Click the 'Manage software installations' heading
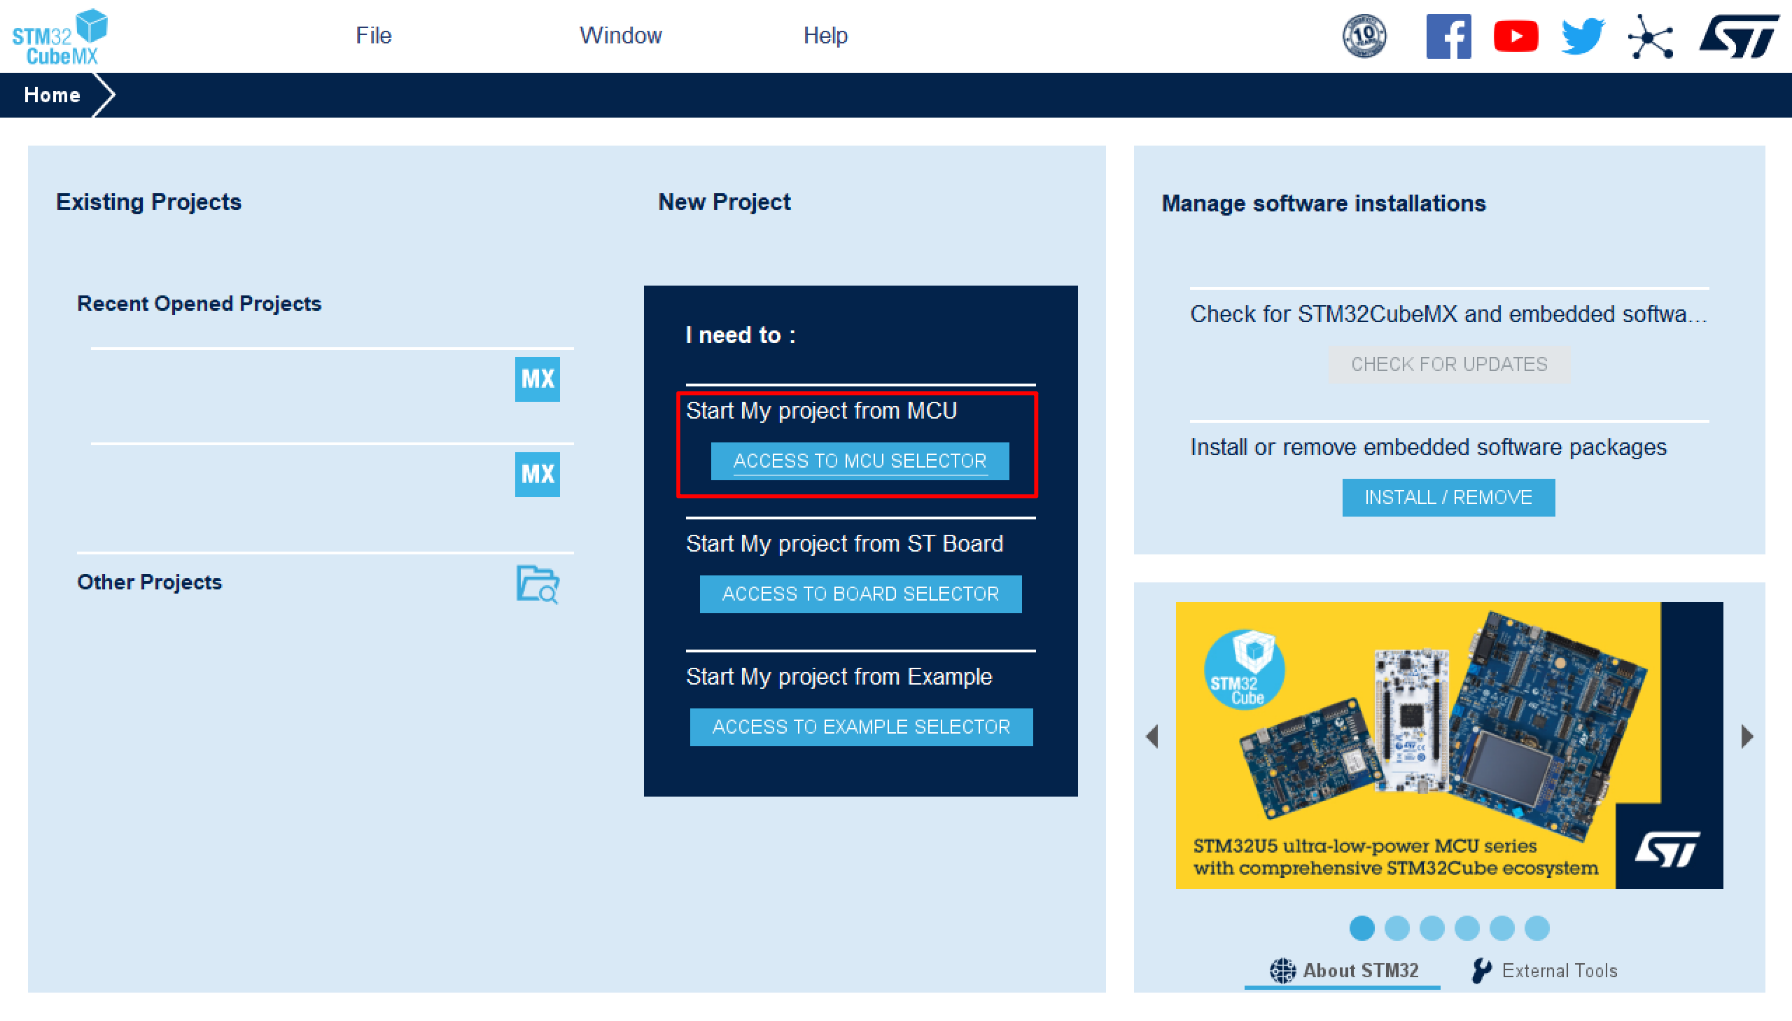The height and width of the screenshot is (1021, 1792). 1324,204
